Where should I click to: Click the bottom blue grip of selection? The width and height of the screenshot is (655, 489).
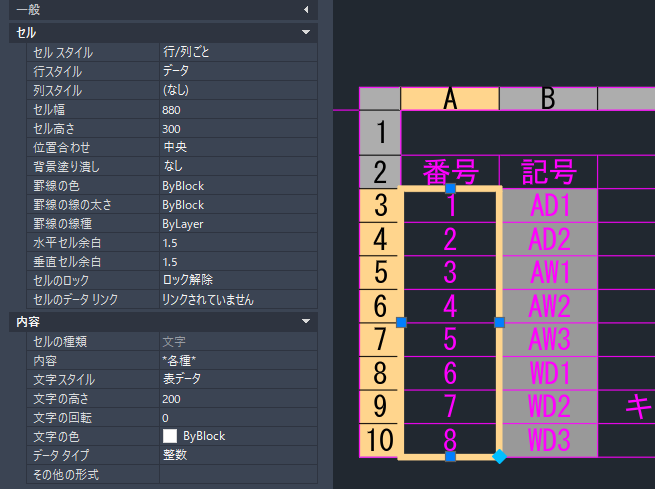click(x=450, y=456)
